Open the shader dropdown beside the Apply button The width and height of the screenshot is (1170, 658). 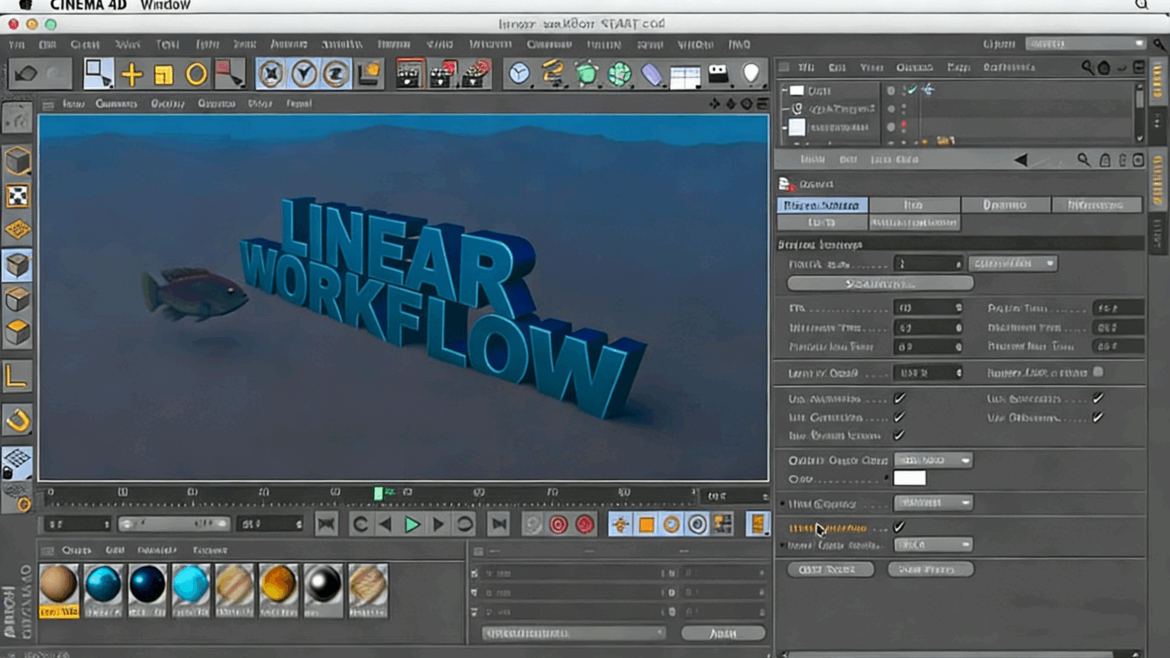[x=575, y=633]
